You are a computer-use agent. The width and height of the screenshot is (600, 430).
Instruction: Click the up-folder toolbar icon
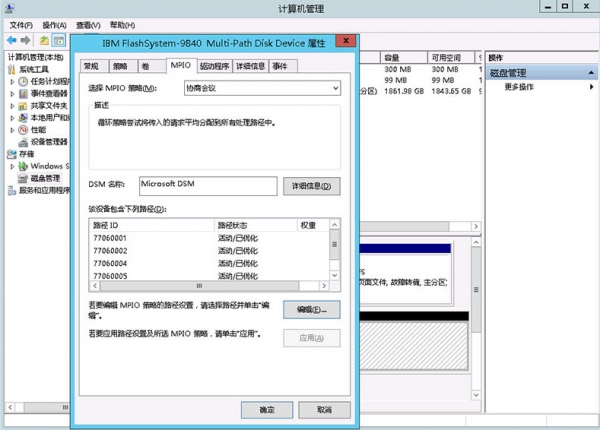44,40
